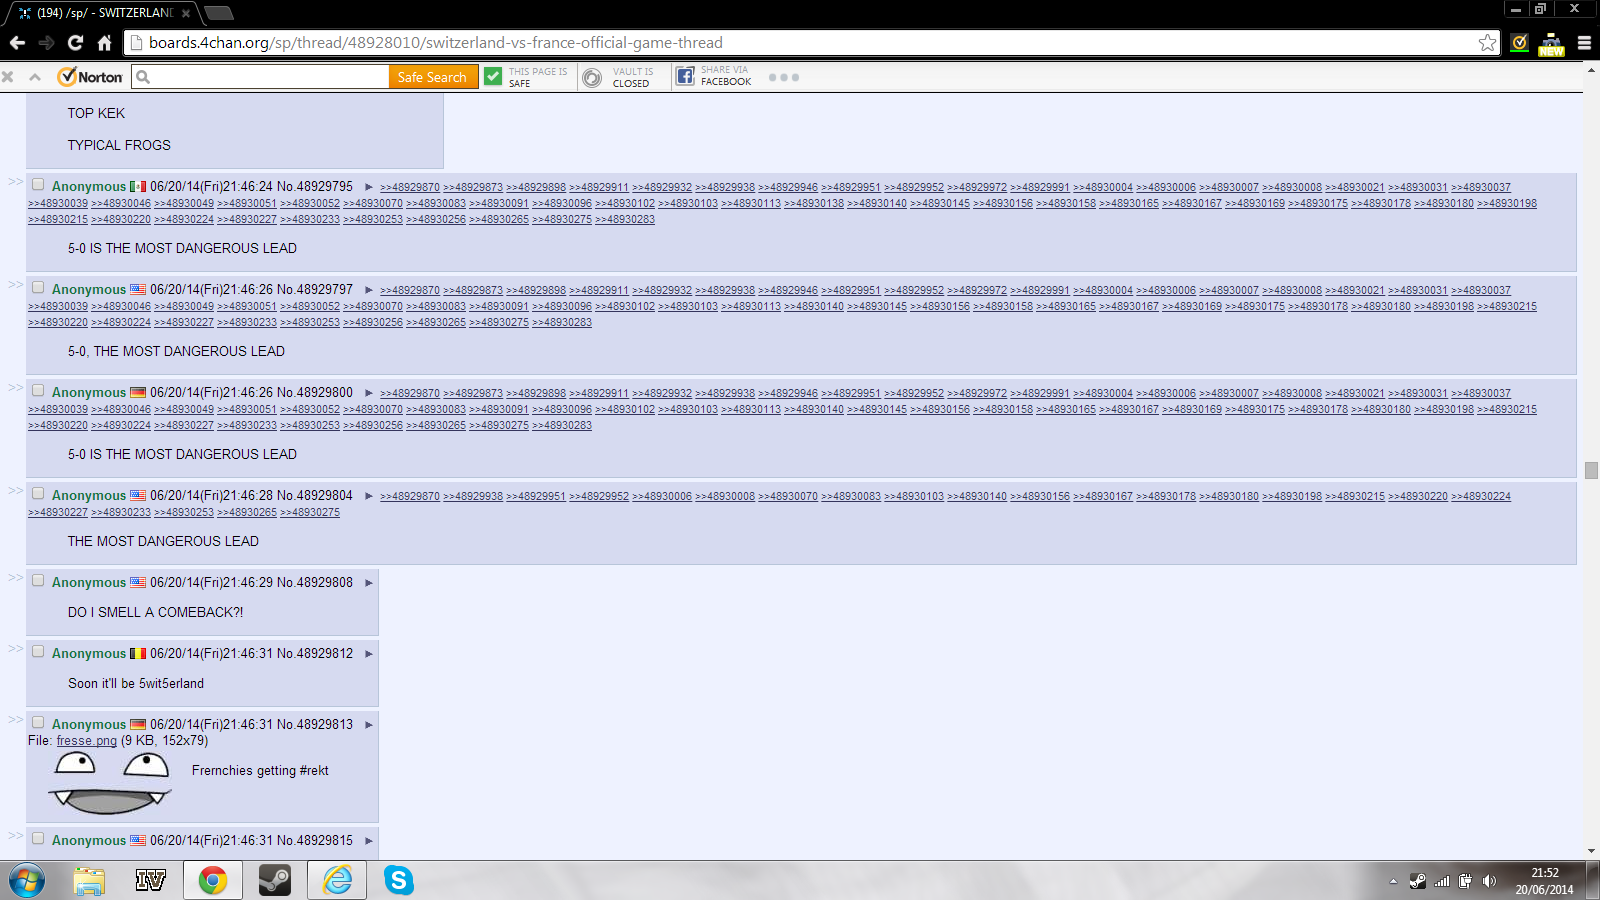Open the Norton vault icon
This screenshot has width=1600, height=900.
[x=592, y=77]
